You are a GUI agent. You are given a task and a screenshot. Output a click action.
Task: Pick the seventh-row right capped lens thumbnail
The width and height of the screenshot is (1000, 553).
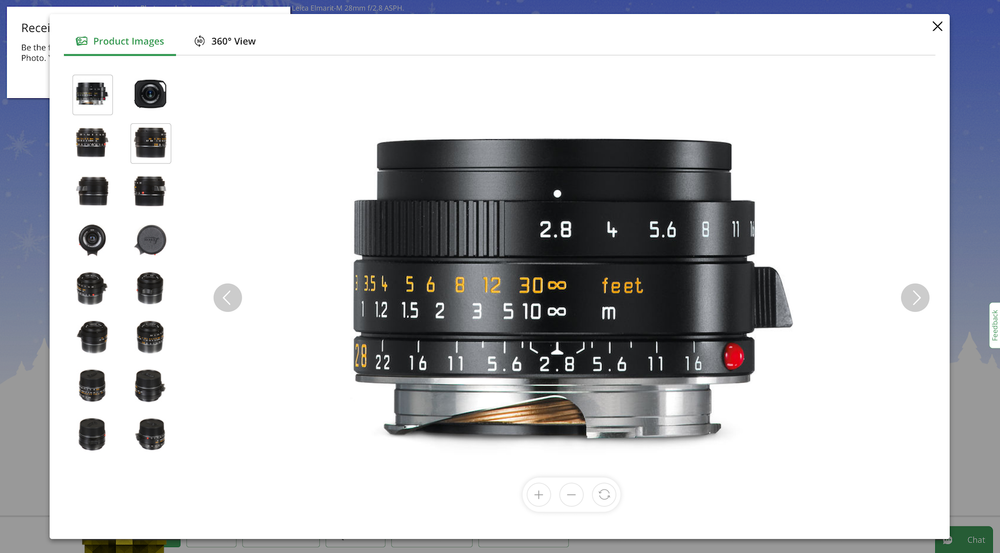(151, 385)
